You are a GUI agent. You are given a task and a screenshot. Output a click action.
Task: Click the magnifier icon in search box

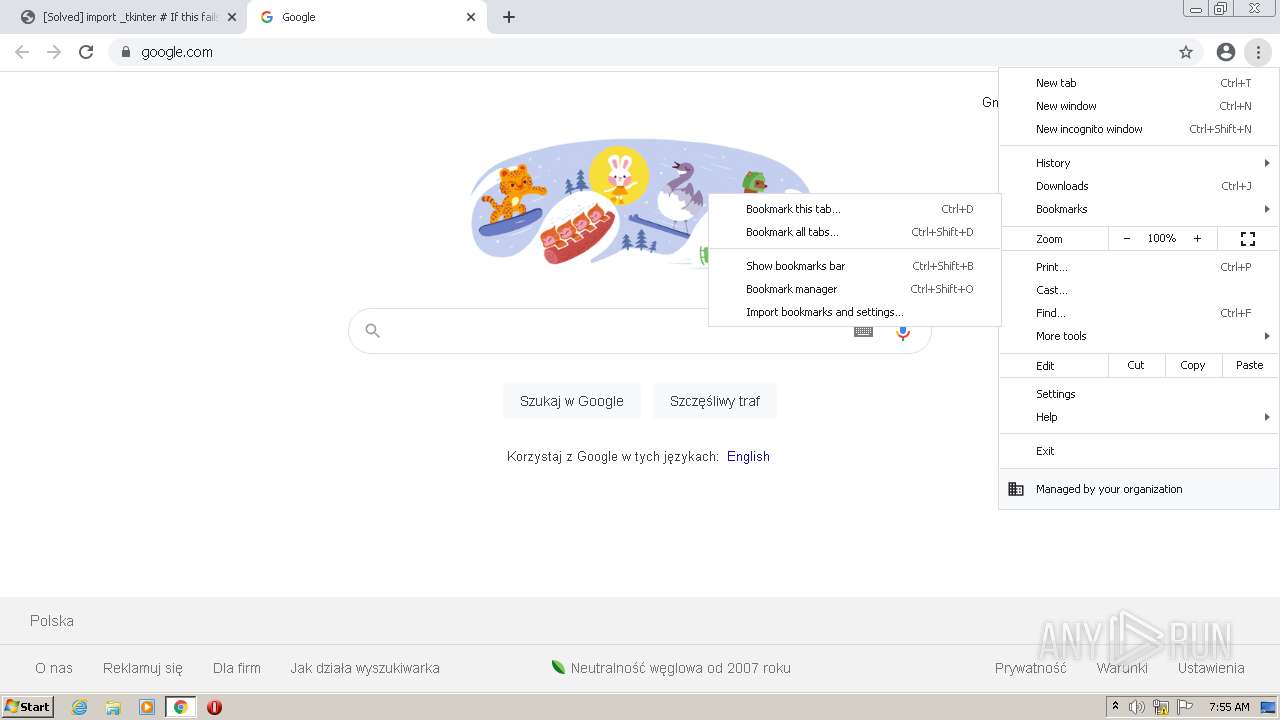[373, 331]
